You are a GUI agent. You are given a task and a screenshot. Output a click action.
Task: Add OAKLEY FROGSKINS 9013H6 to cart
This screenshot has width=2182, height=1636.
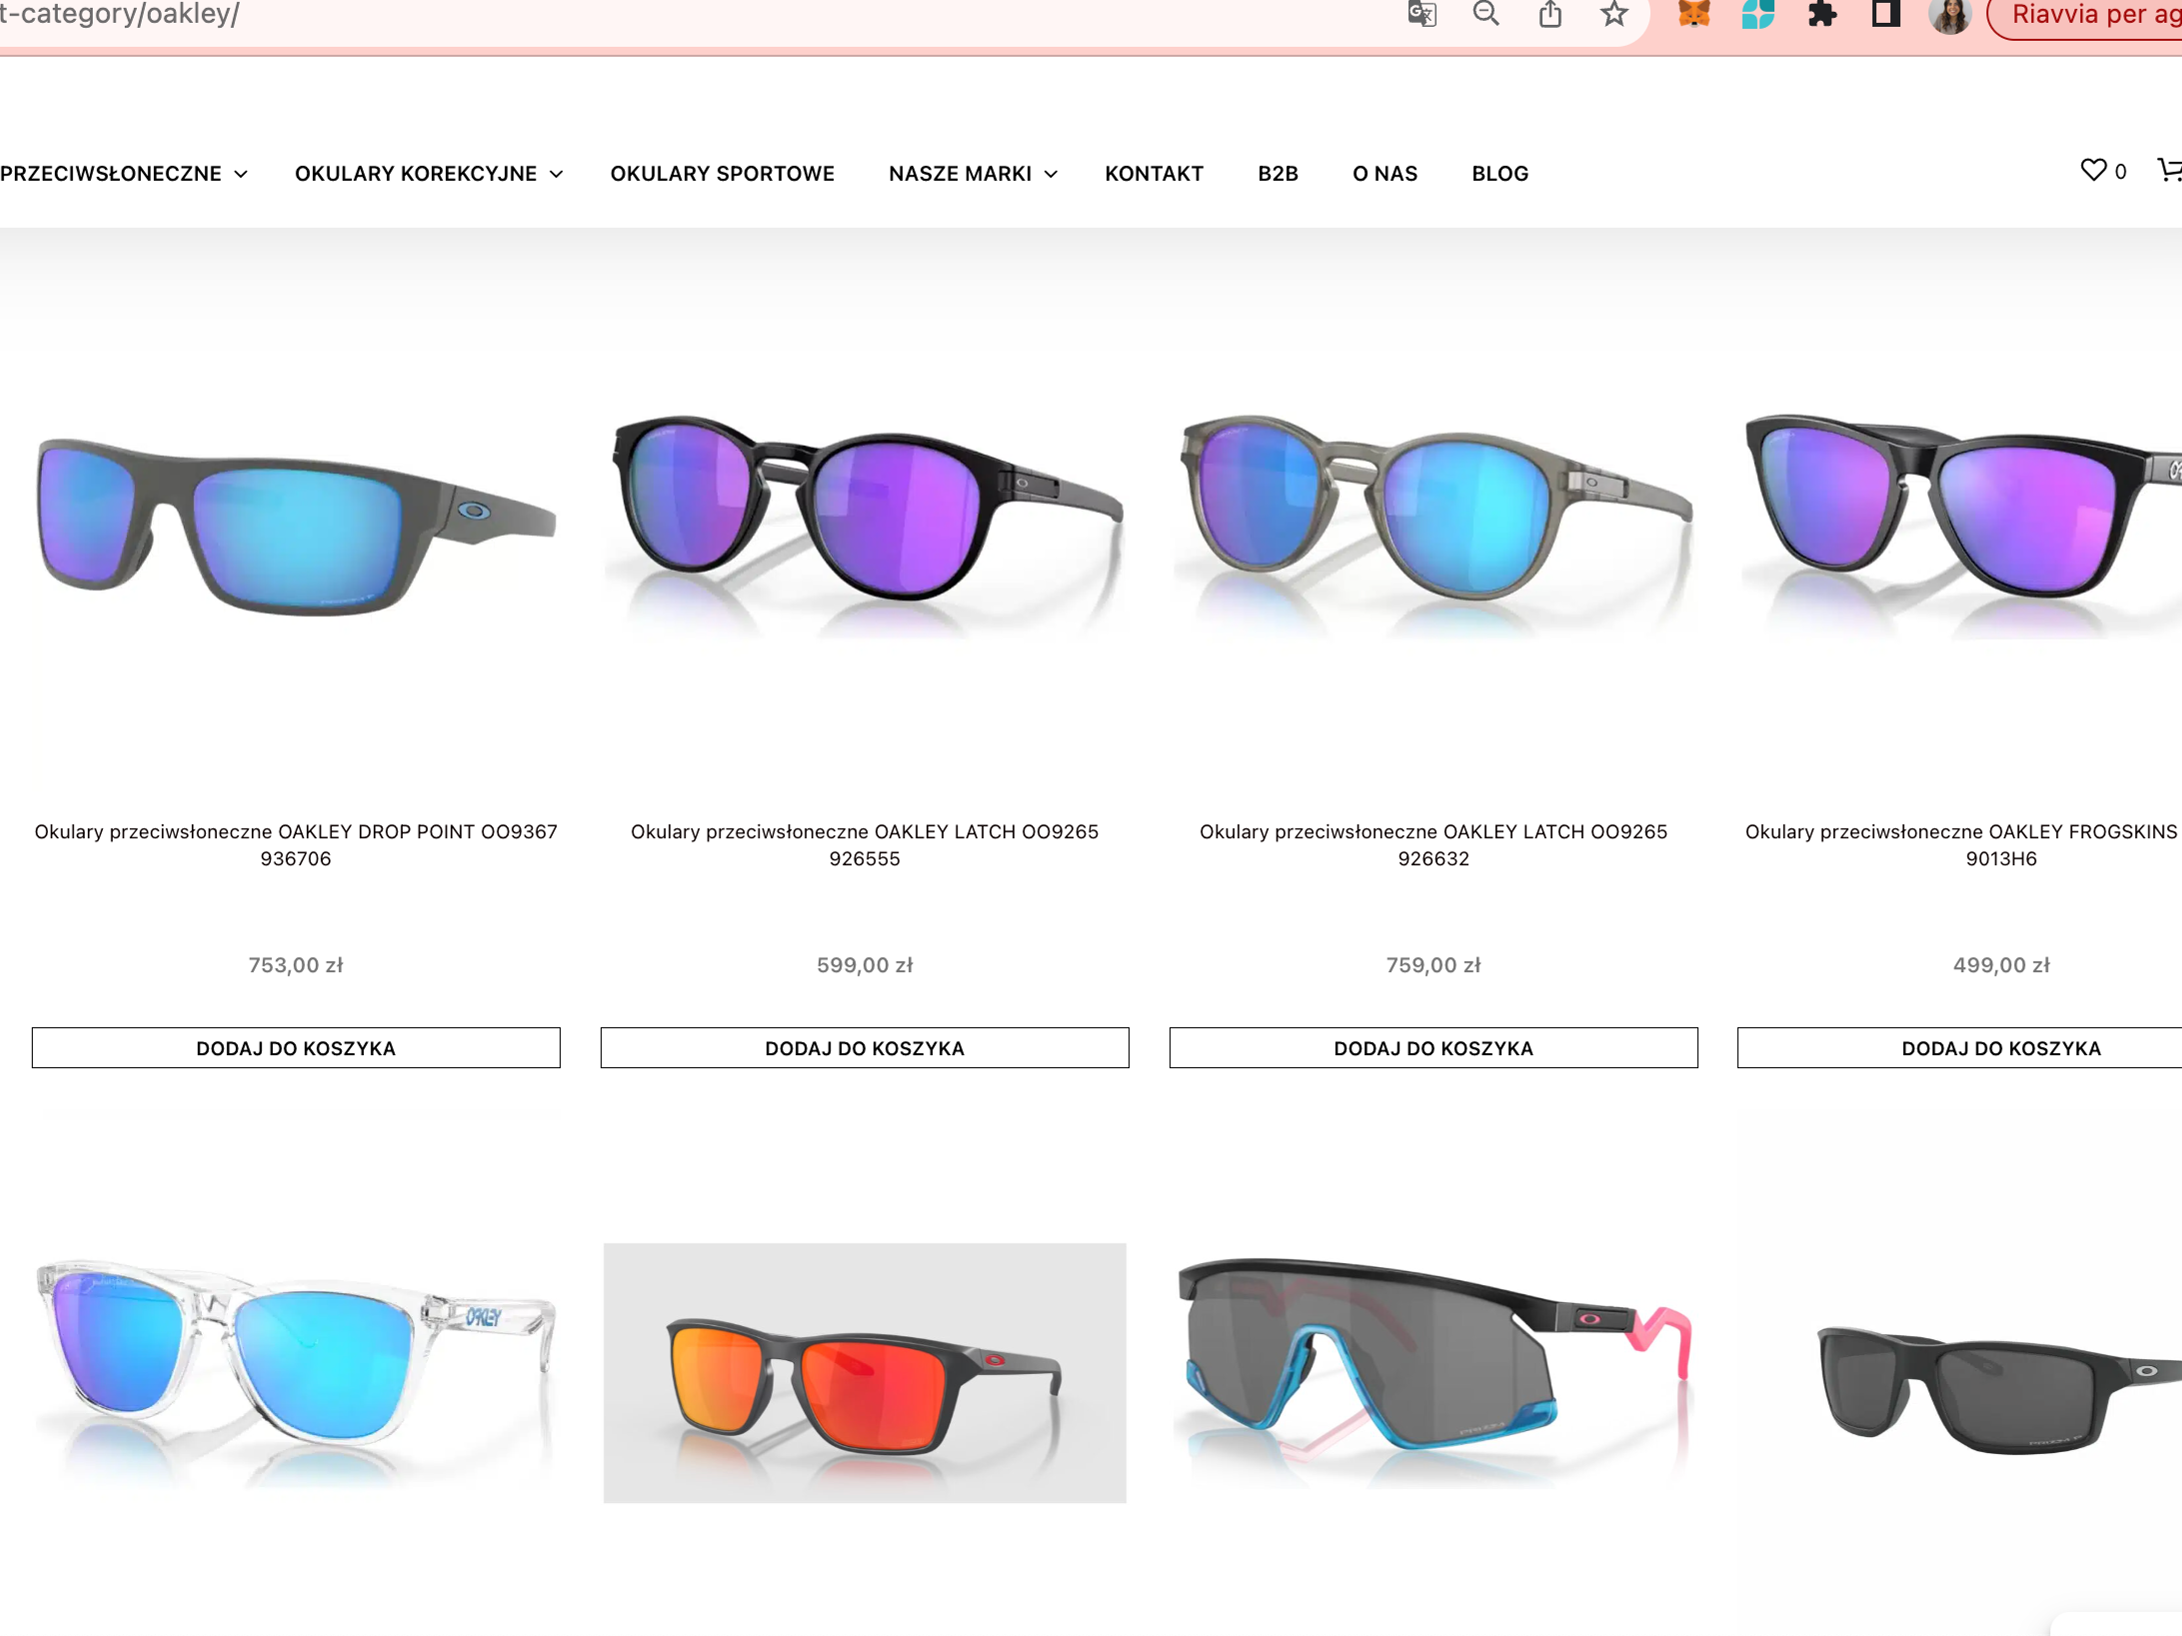pos(1960,1048)
